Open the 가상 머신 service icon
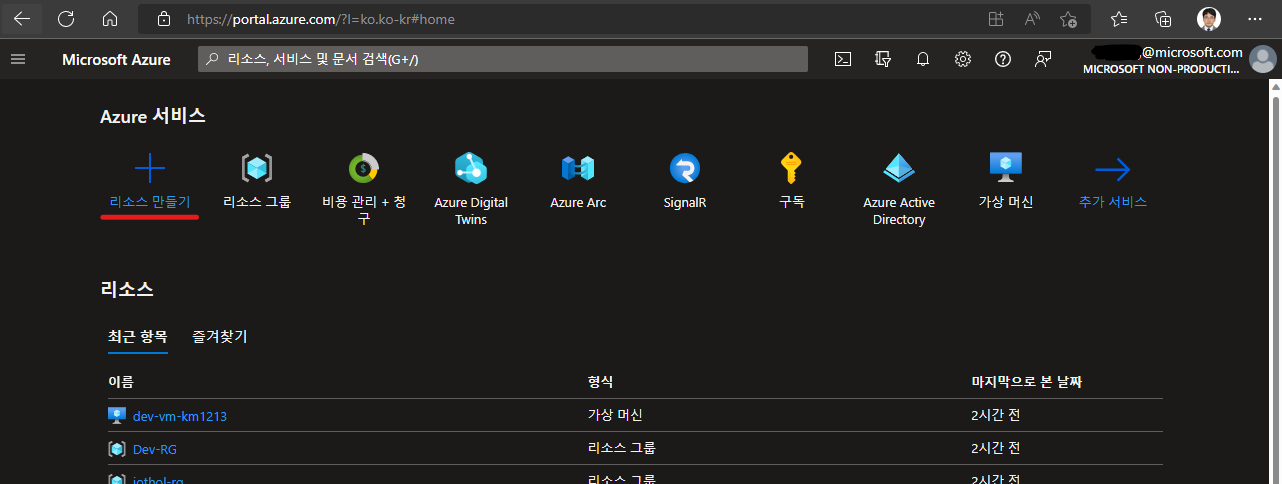The height and width of the screenshot is (484, 1282). 1005,168
